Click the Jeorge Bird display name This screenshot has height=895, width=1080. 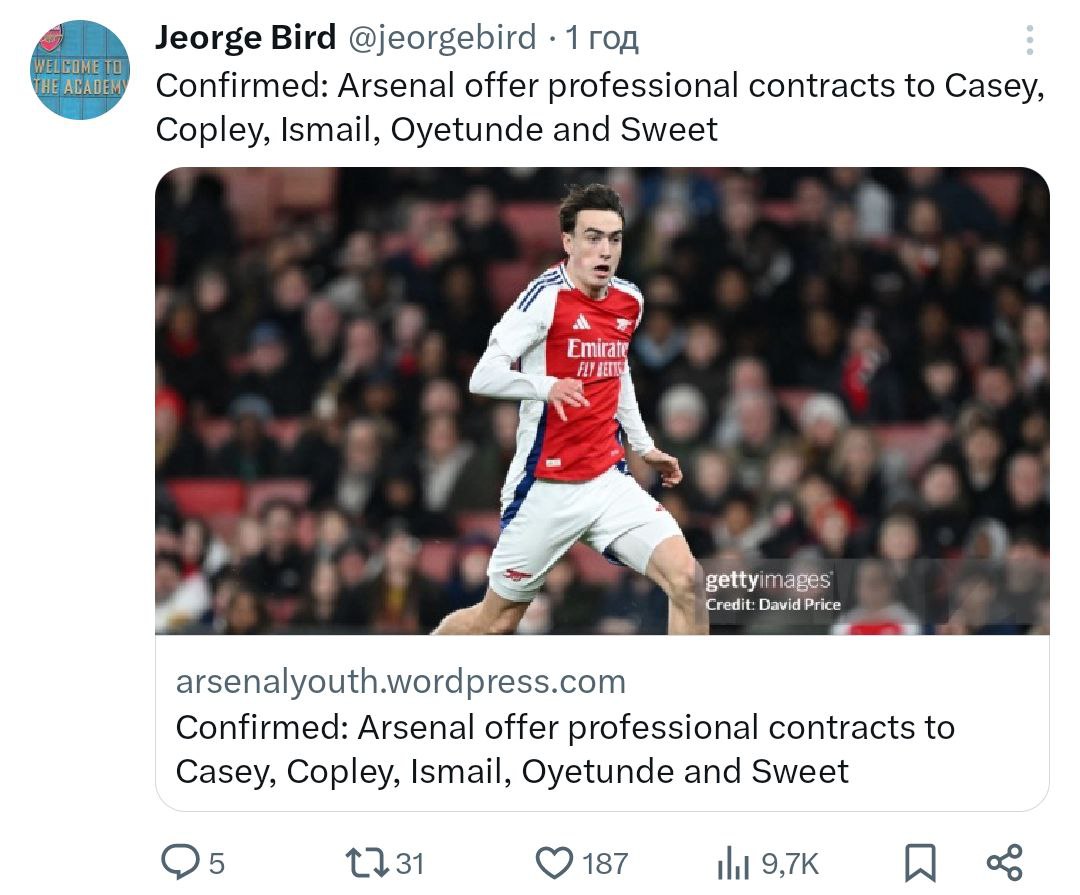(246, 38)
